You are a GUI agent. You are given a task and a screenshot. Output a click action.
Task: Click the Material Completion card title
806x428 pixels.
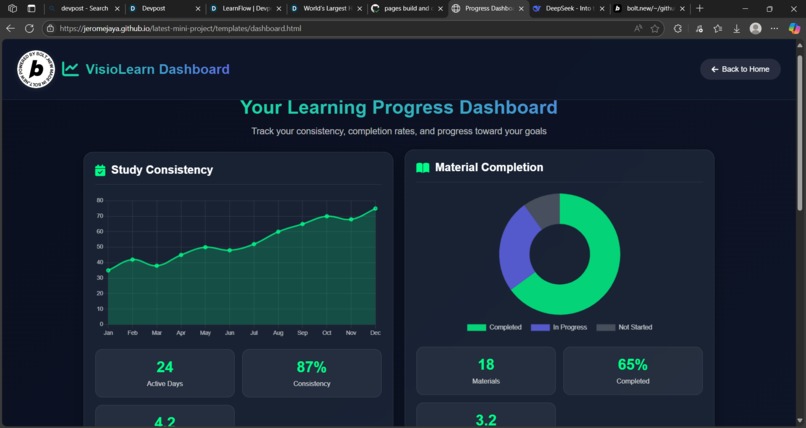click(489, 168)
